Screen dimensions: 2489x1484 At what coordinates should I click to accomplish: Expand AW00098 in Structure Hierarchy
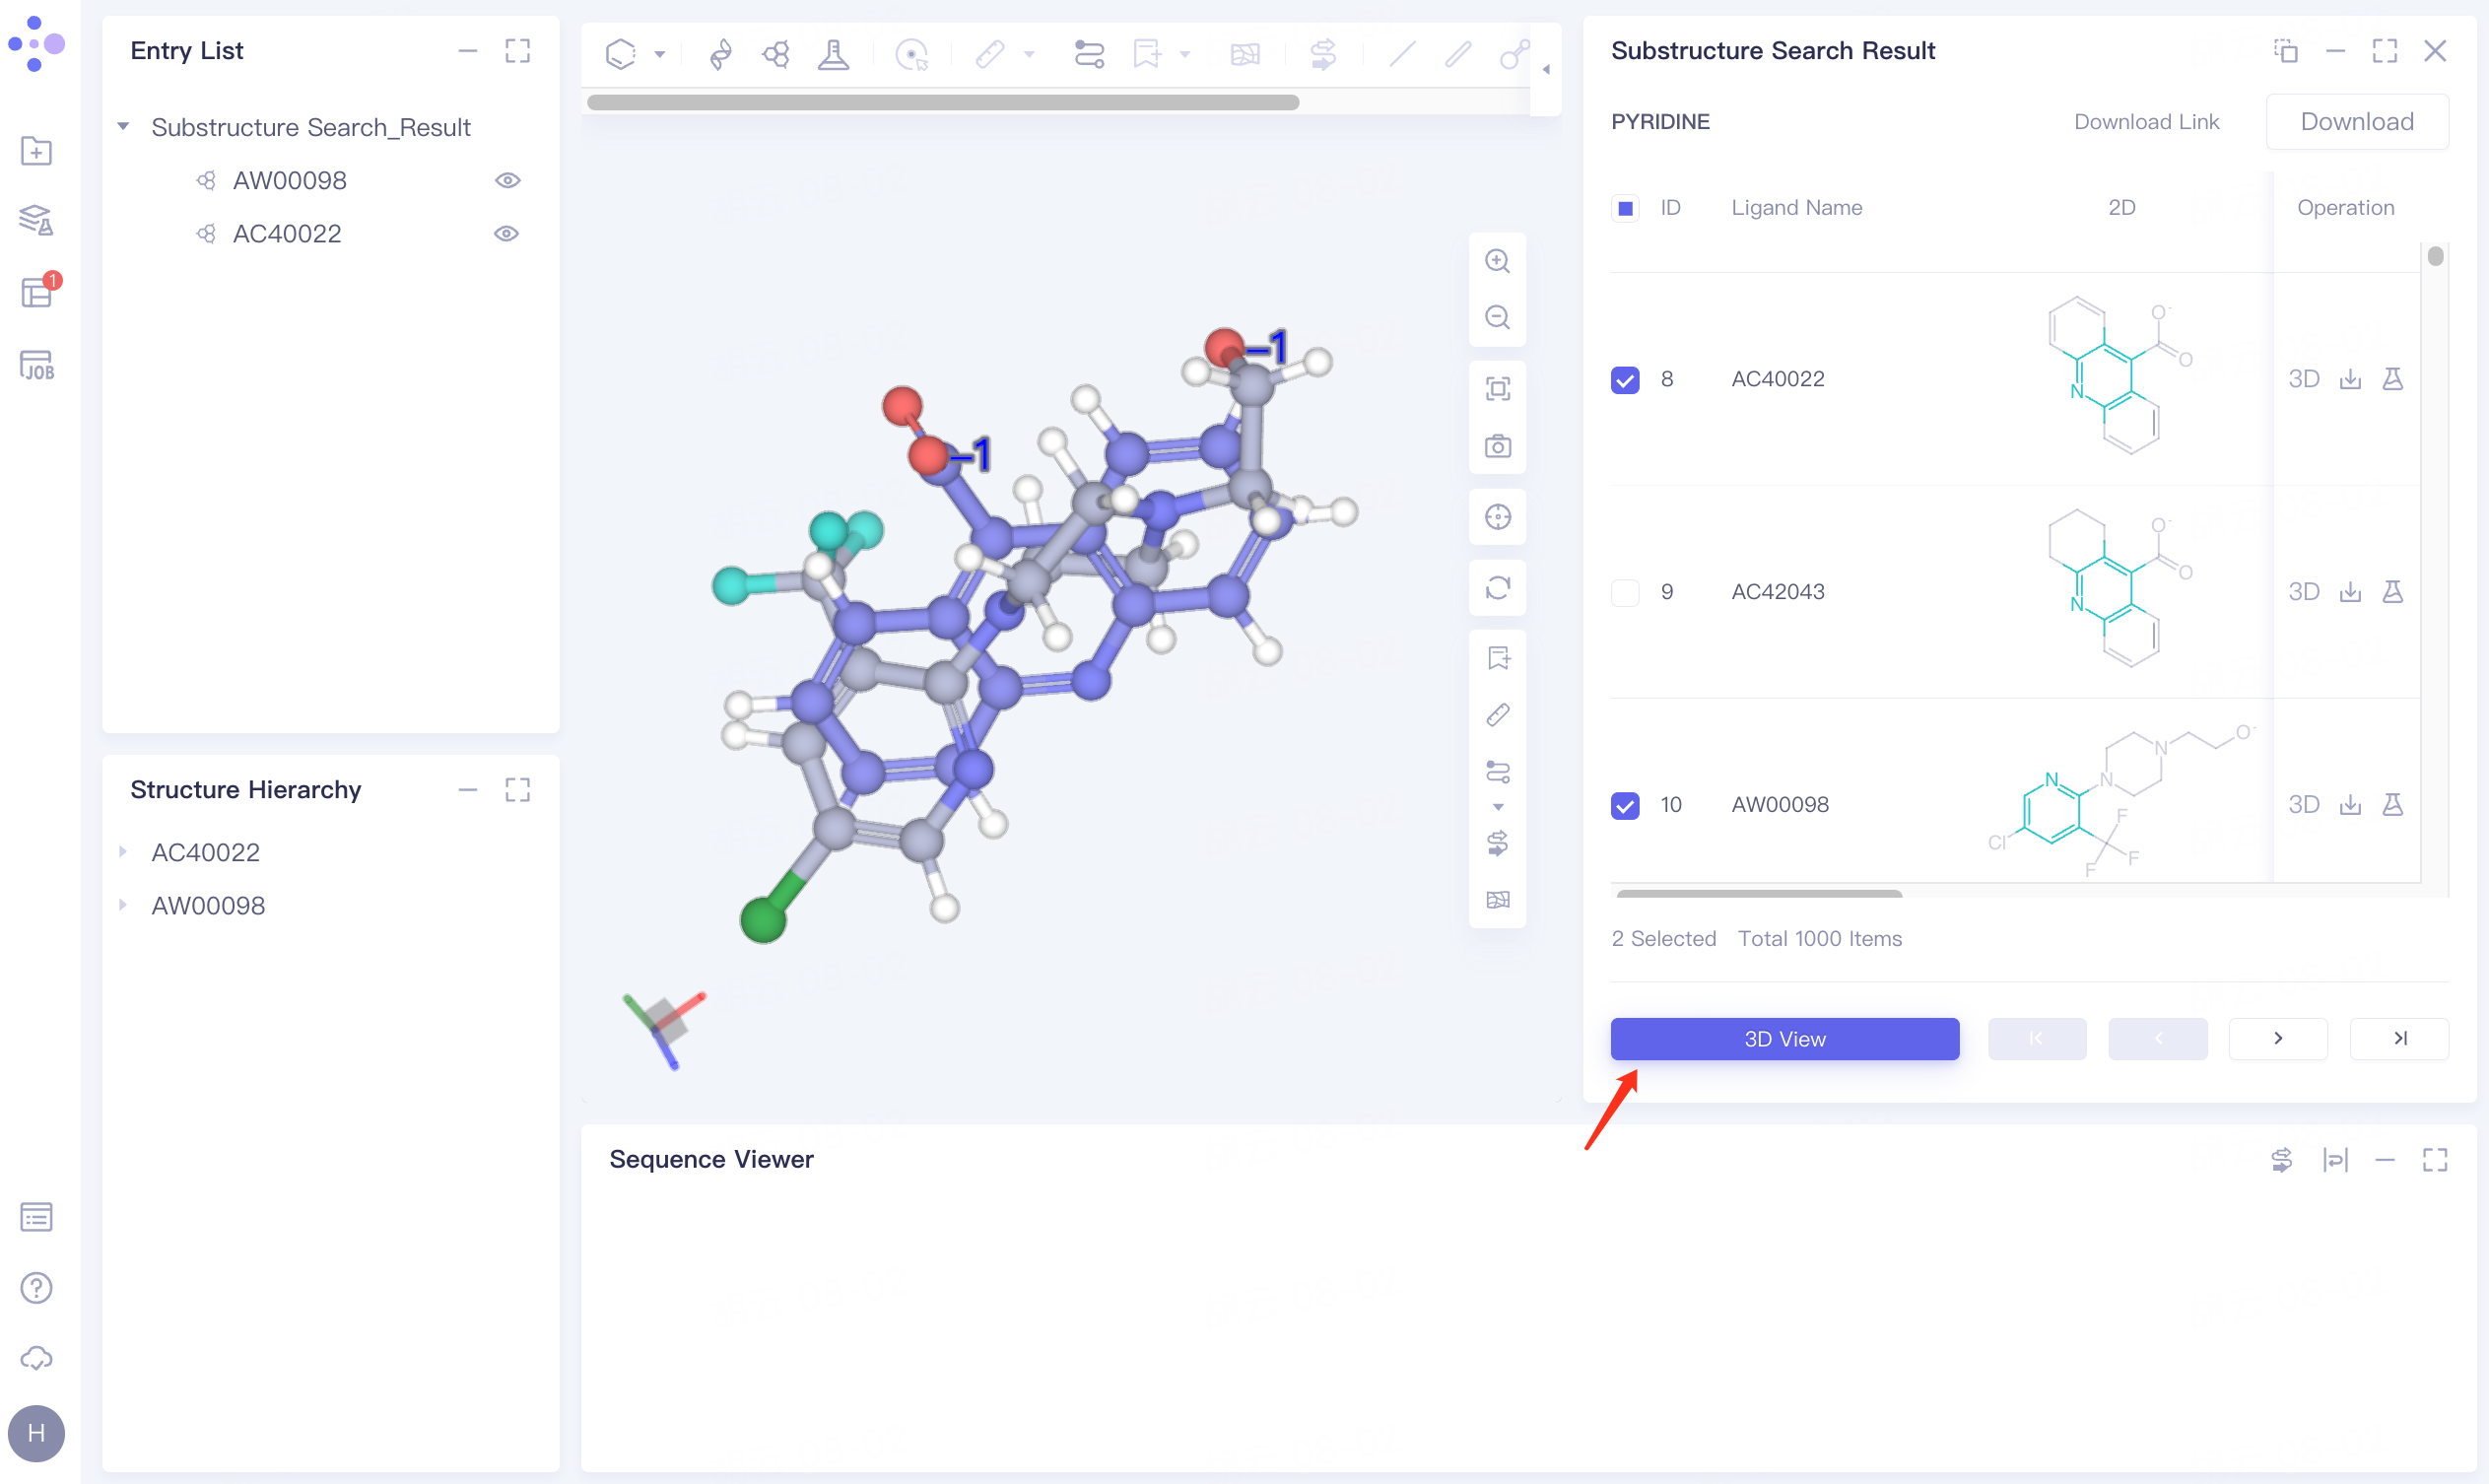click(x=124, y=905)
